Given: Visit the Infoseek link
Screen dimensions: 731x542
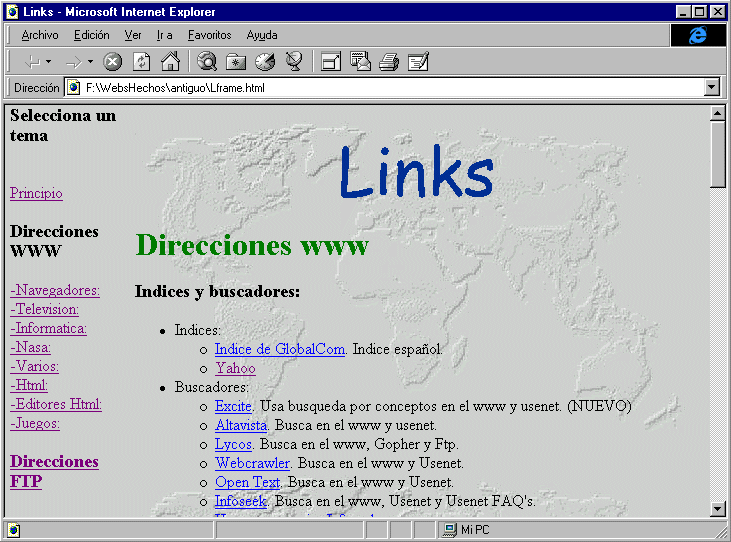Looking at the screenshot, I should click(x=241, y=501).
